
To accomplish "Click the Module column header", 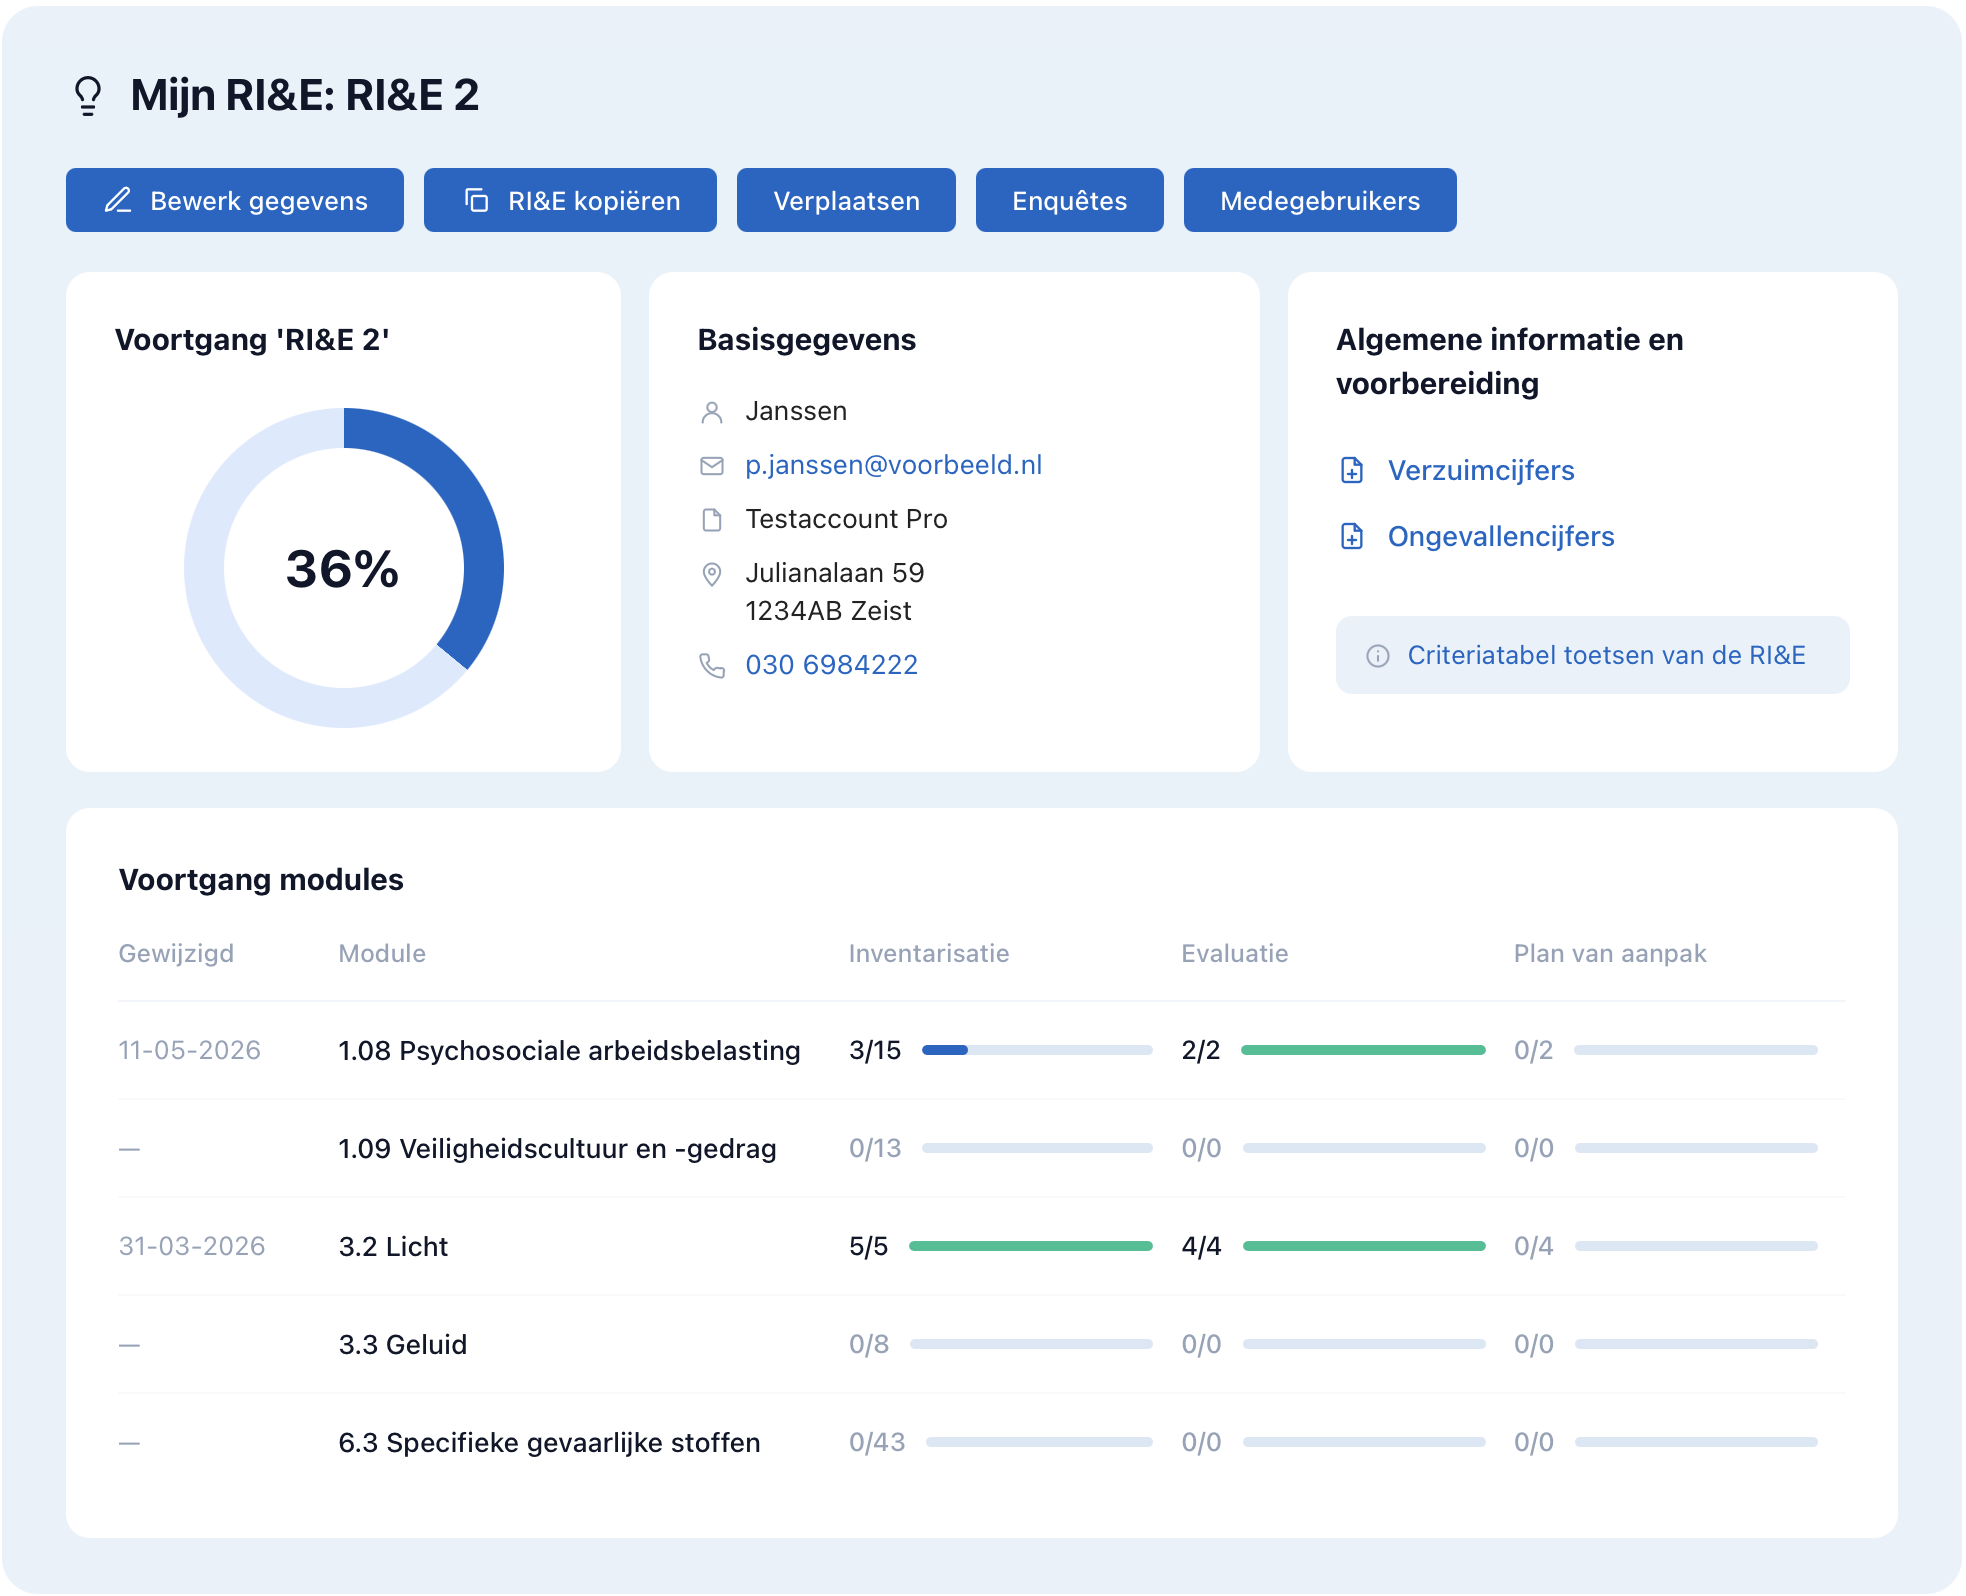I will [x=382, y=953].
